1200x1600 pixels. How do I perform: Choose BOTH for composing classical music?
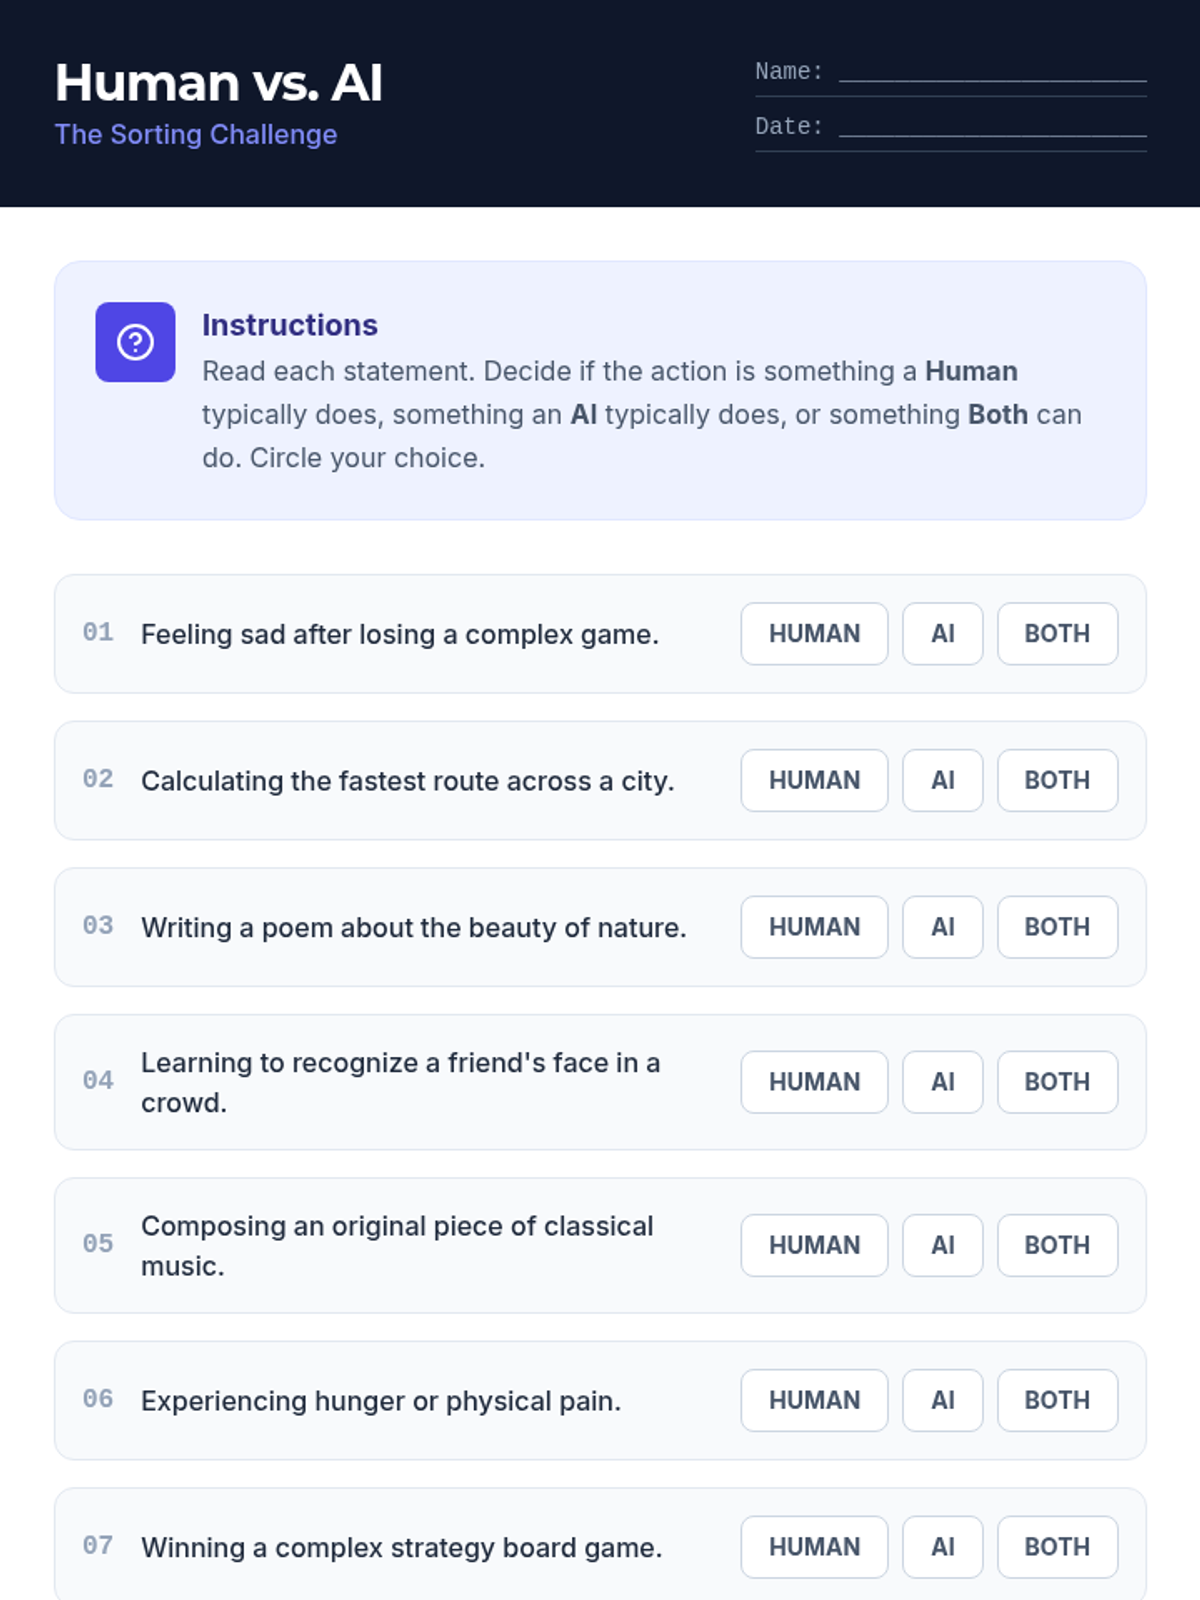[x=1057, y=1246]
